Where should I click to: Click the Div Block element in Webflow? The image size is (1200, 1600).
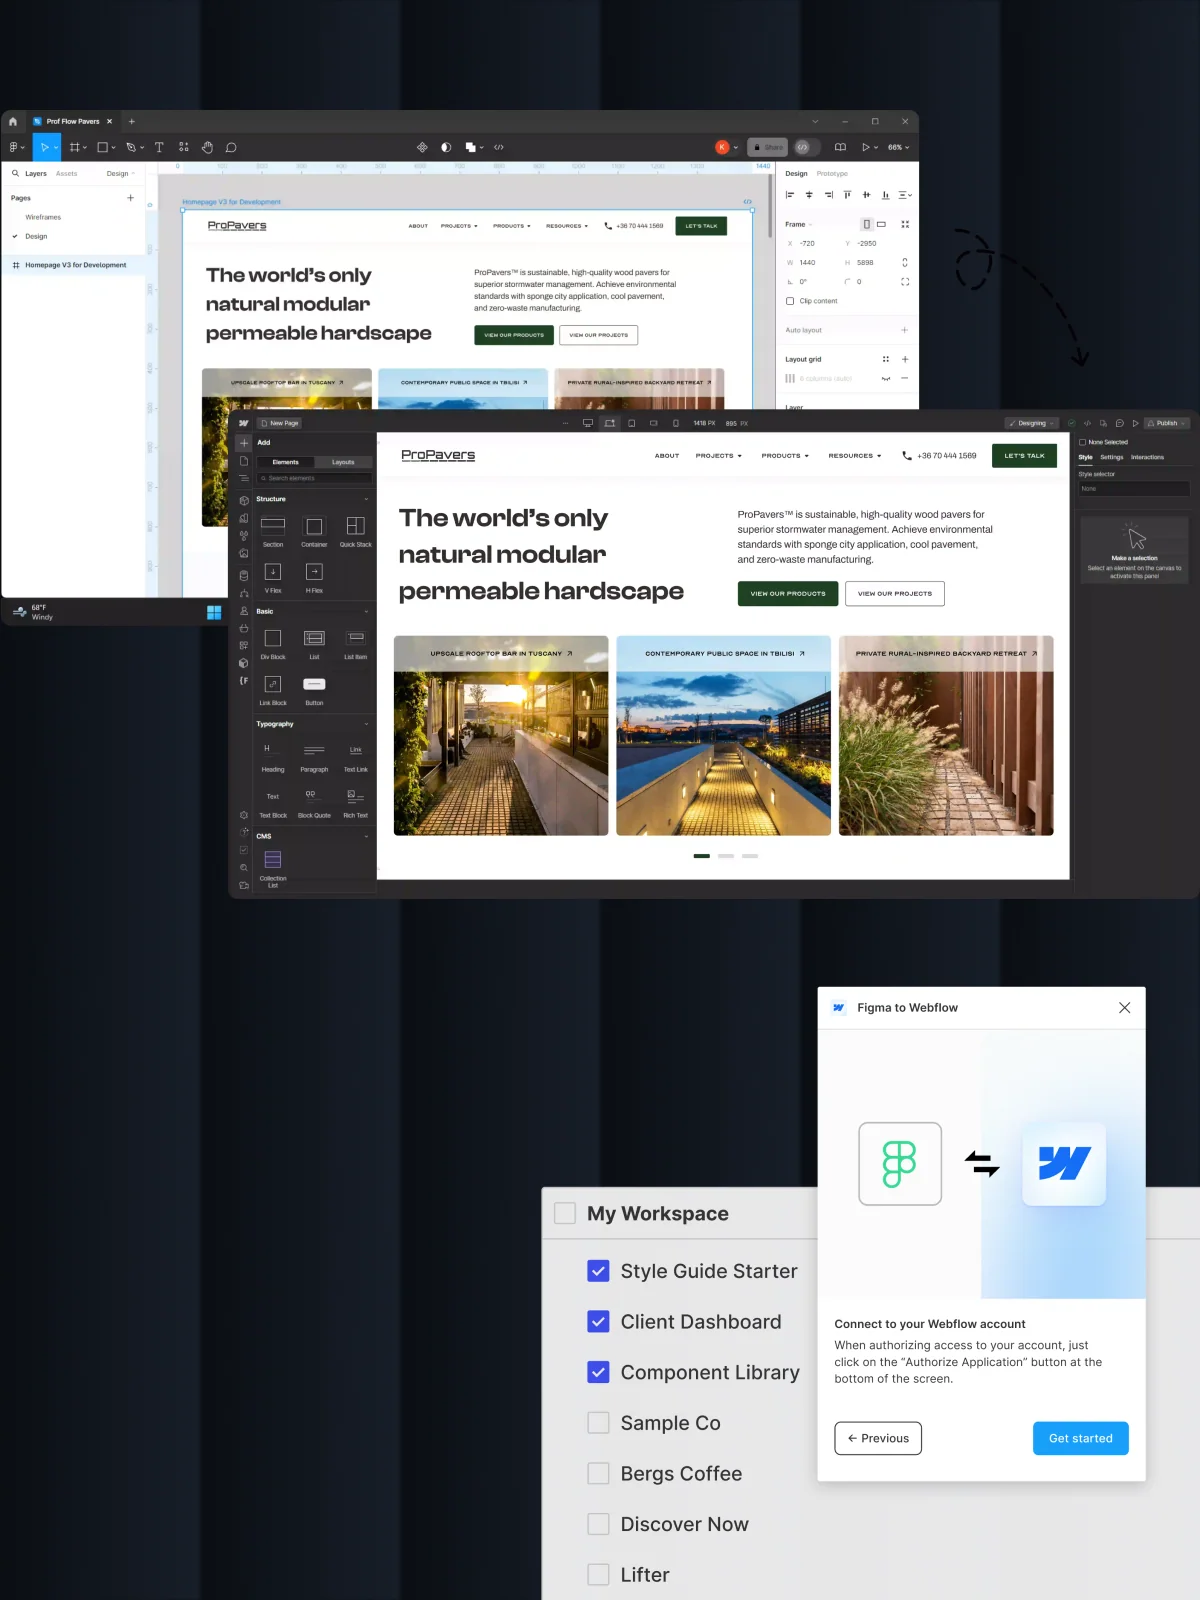273,643
